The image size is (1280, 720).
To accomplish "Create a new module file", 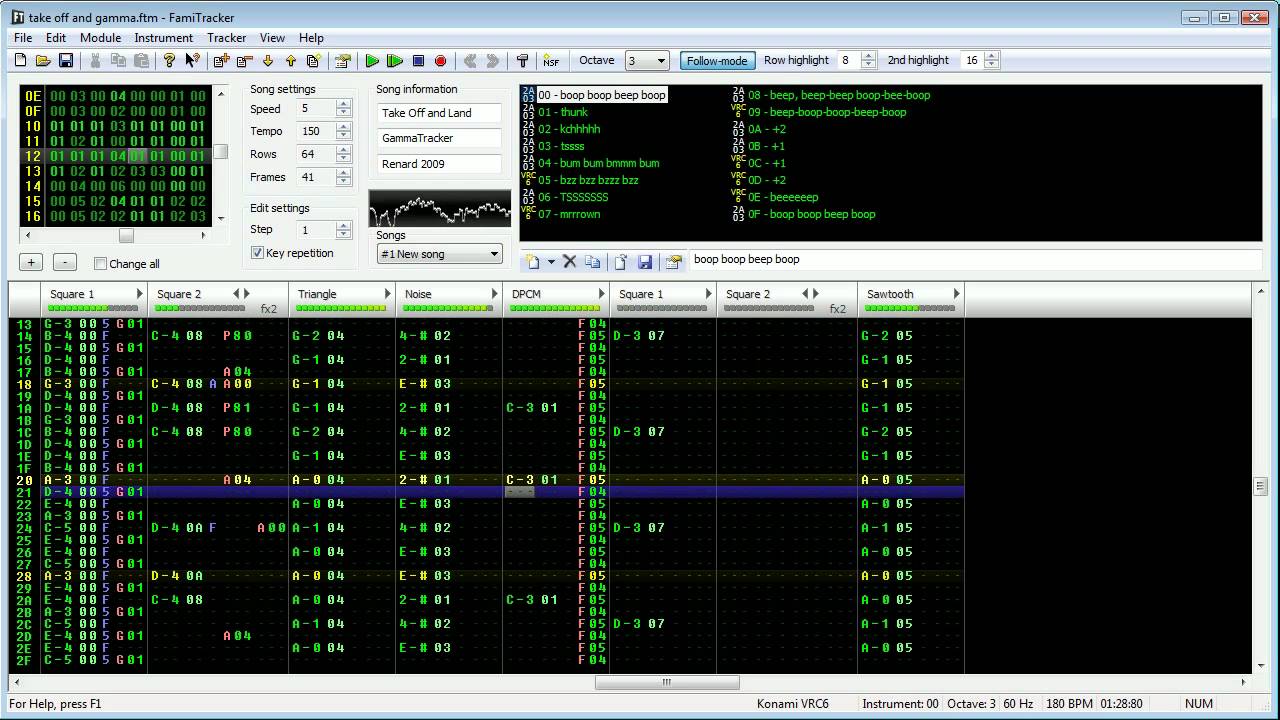I will (x=21, y=61).
